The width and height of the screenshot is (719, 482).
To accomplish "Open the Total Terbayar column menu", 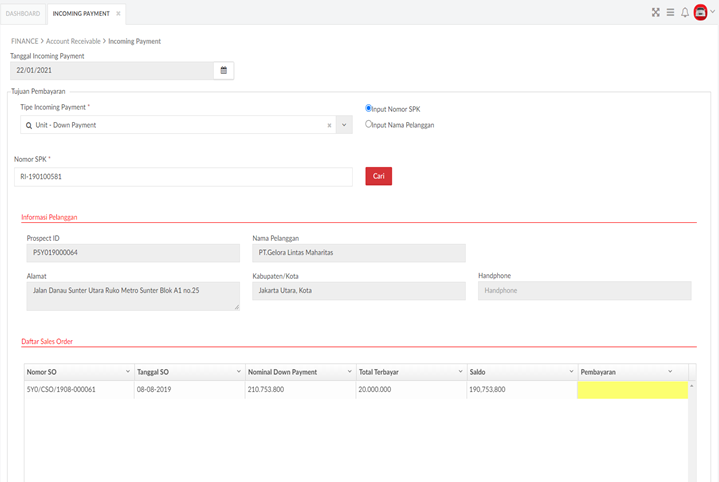I will coord(461,371).
